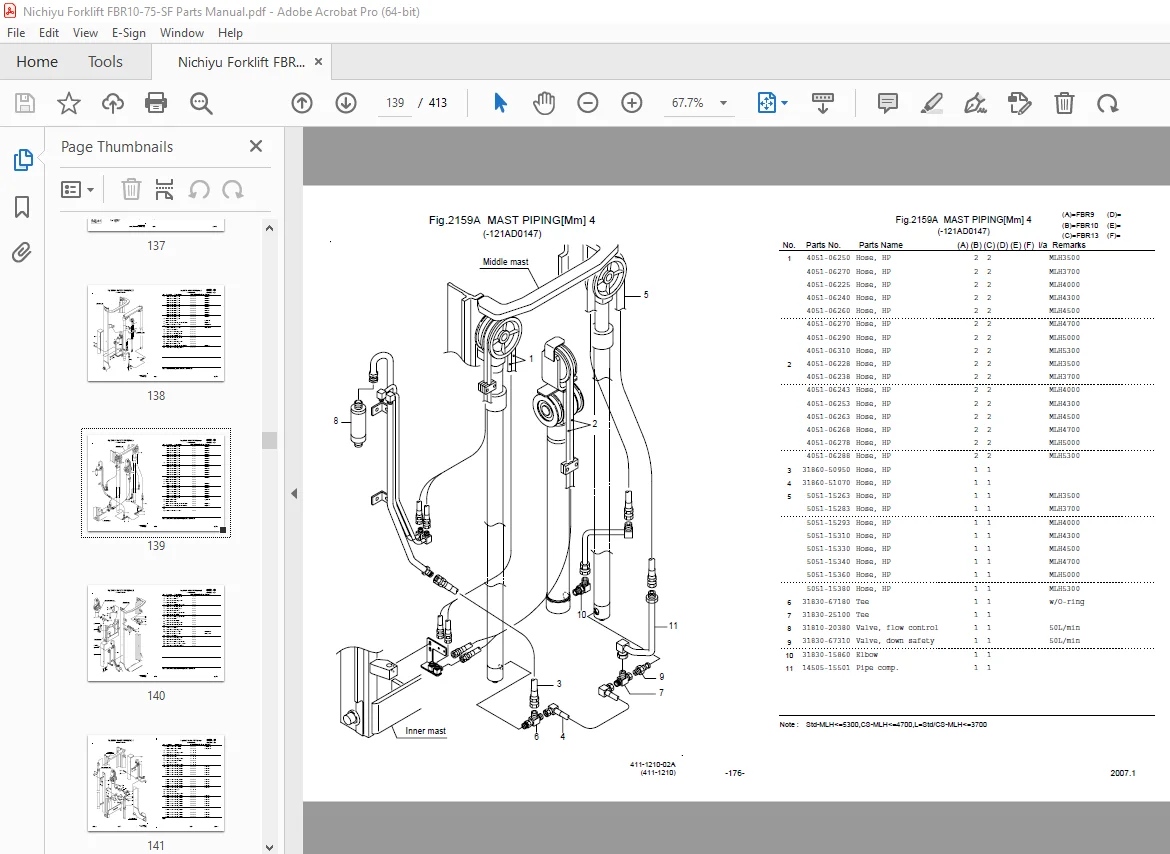Click the thumbnail panel scrollbar handle

(x=269, y=440)
